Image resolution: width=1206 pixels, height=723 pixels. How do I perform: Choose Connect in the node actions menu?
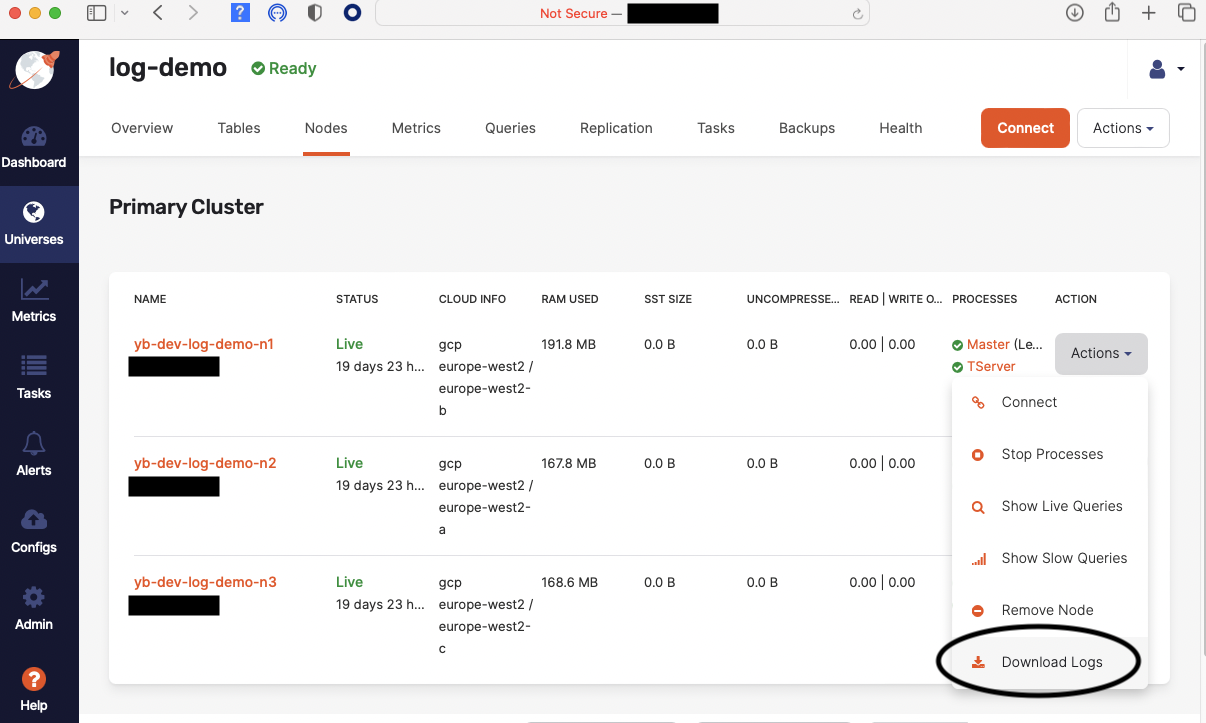[x=1050, y=402]
